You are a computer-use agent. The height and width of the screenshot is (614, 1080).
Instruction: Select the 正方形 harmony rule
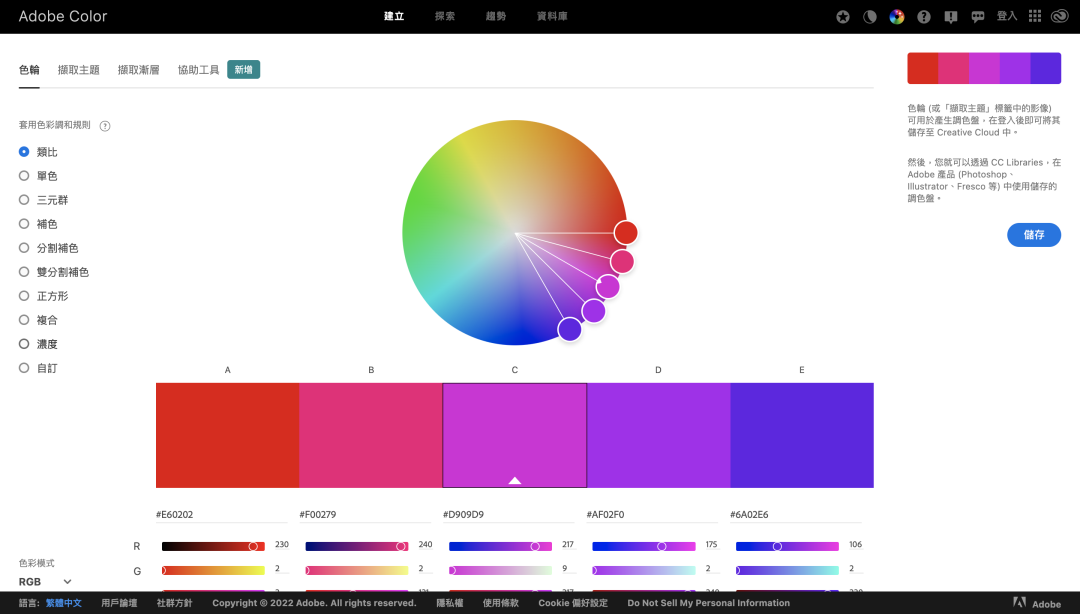43,296
